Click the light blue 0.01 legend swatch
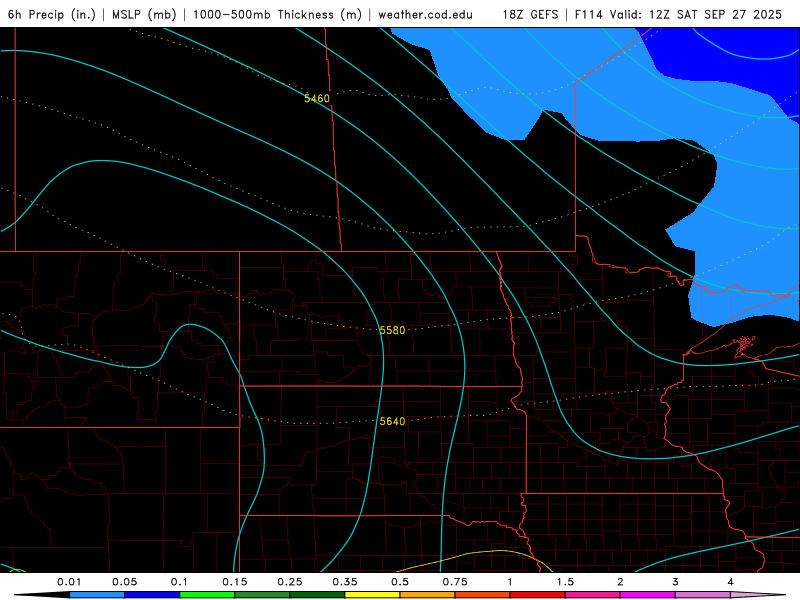This screenshot has width=800, height=600. coord(97,595)
